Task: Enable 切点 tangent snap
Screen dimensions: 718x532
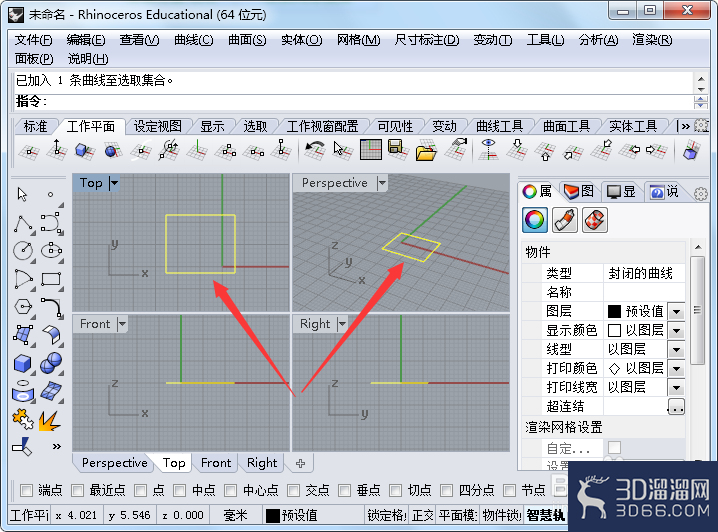Action: 395,490
